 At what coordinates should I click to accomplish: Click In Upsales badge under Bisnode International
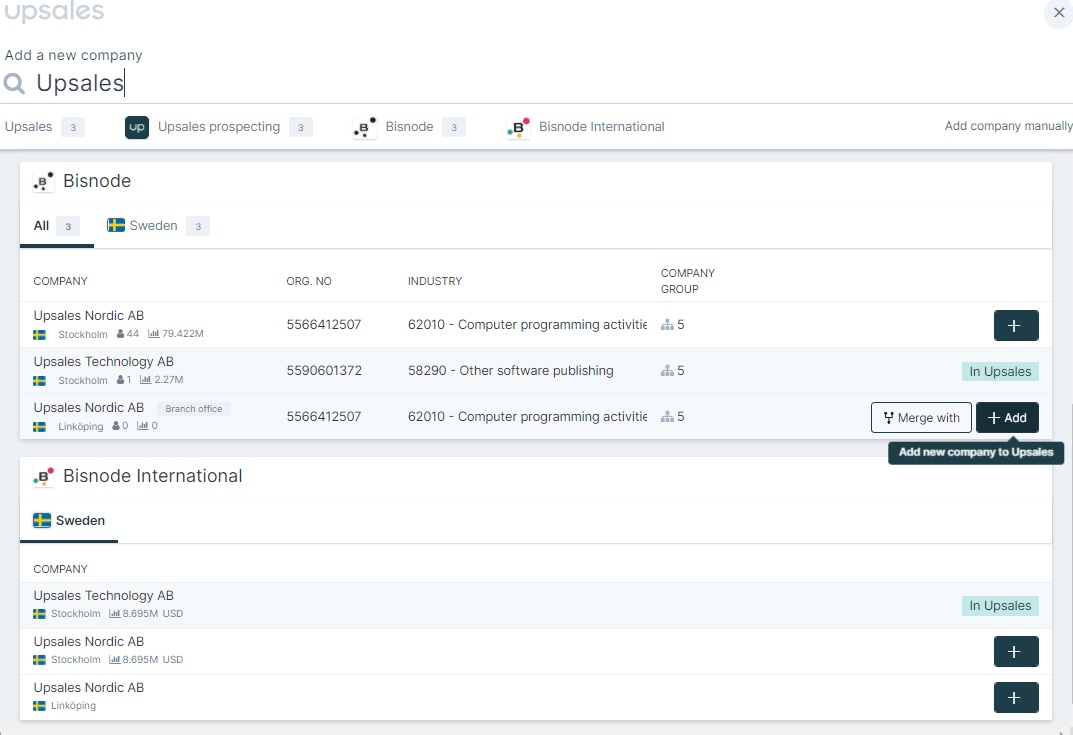coord(1000,606)
